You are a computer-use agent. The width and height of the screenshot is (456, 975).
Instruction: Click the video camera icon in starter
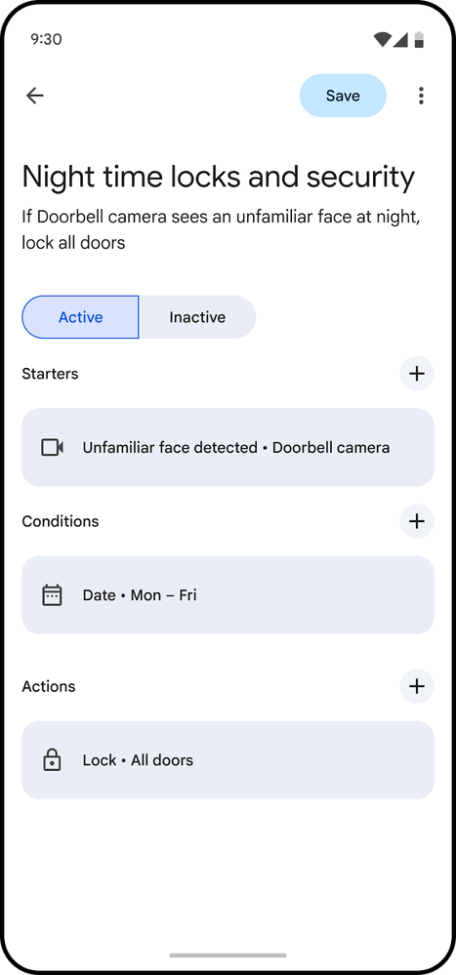click(52, 447)
